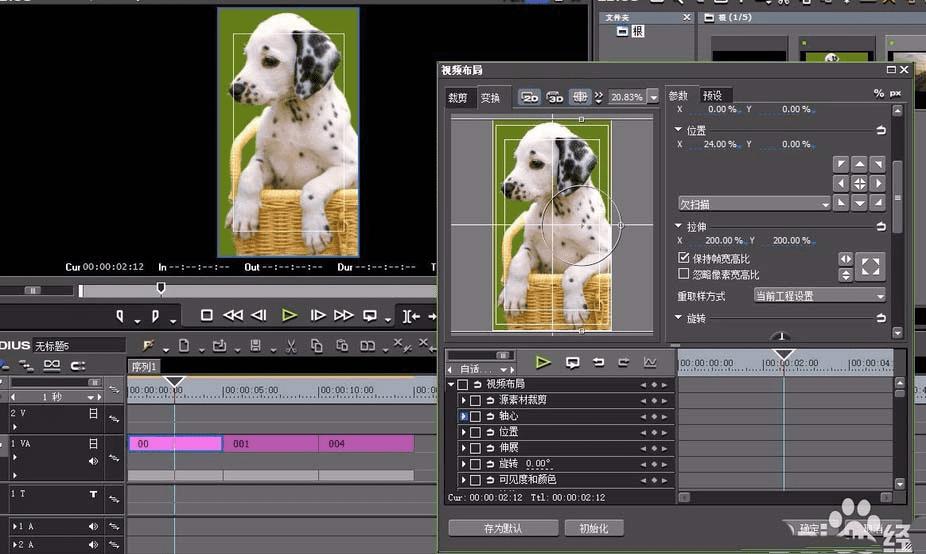
Task: Tick keyframe checkbox for 轴心 row
Action: click(x=475, y=416)
